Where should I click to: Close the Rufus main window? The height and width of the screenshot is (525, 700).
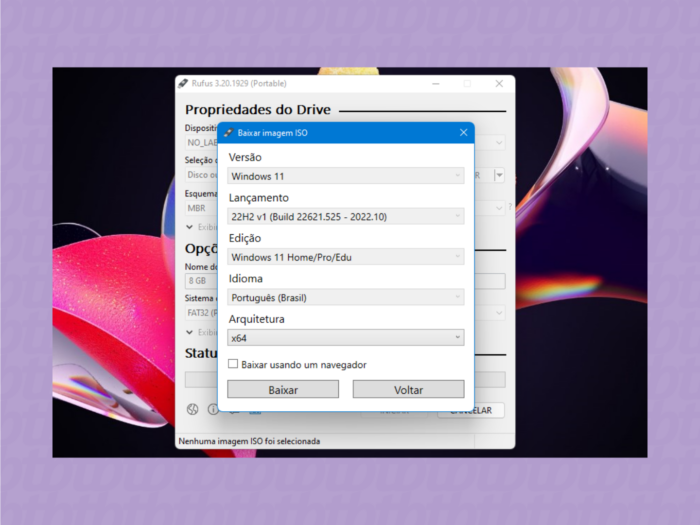499,83
